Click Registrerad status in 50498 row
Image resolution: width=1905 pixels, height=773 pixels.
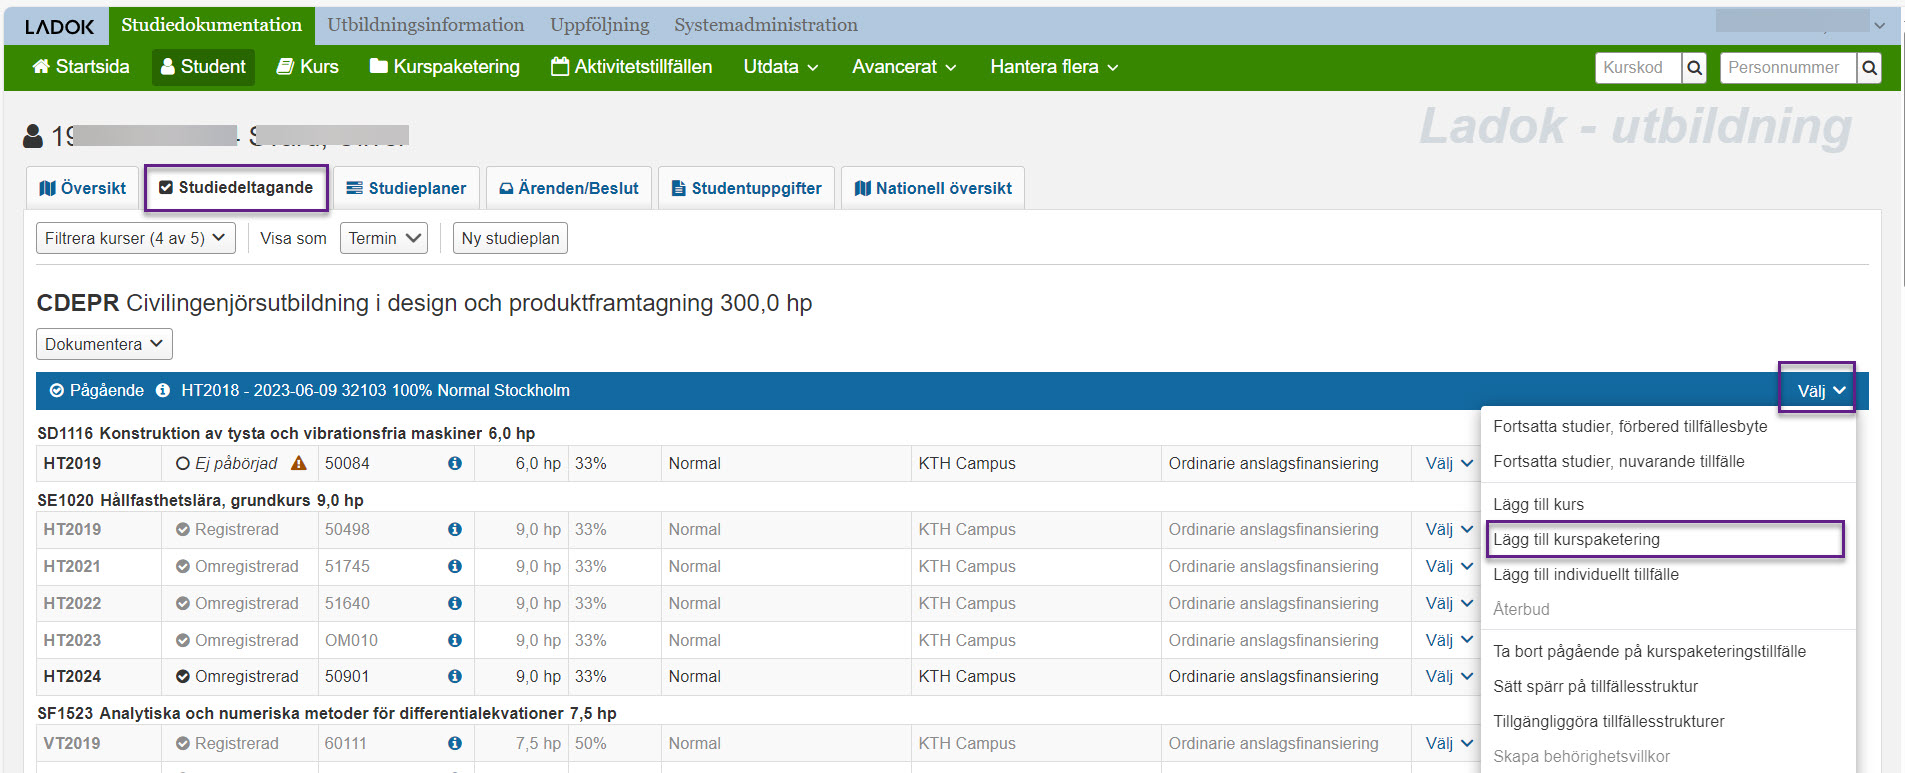(x=237, y=530)
